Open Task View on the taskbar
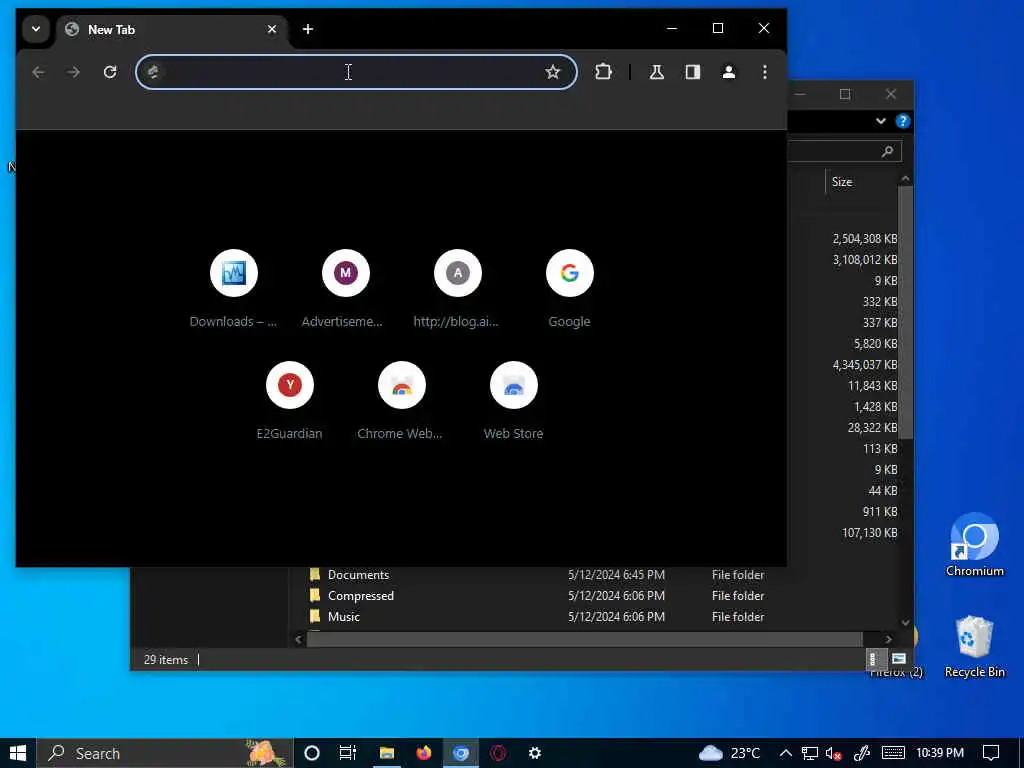Screen dimensions: 1024x768 pos(348,753)
